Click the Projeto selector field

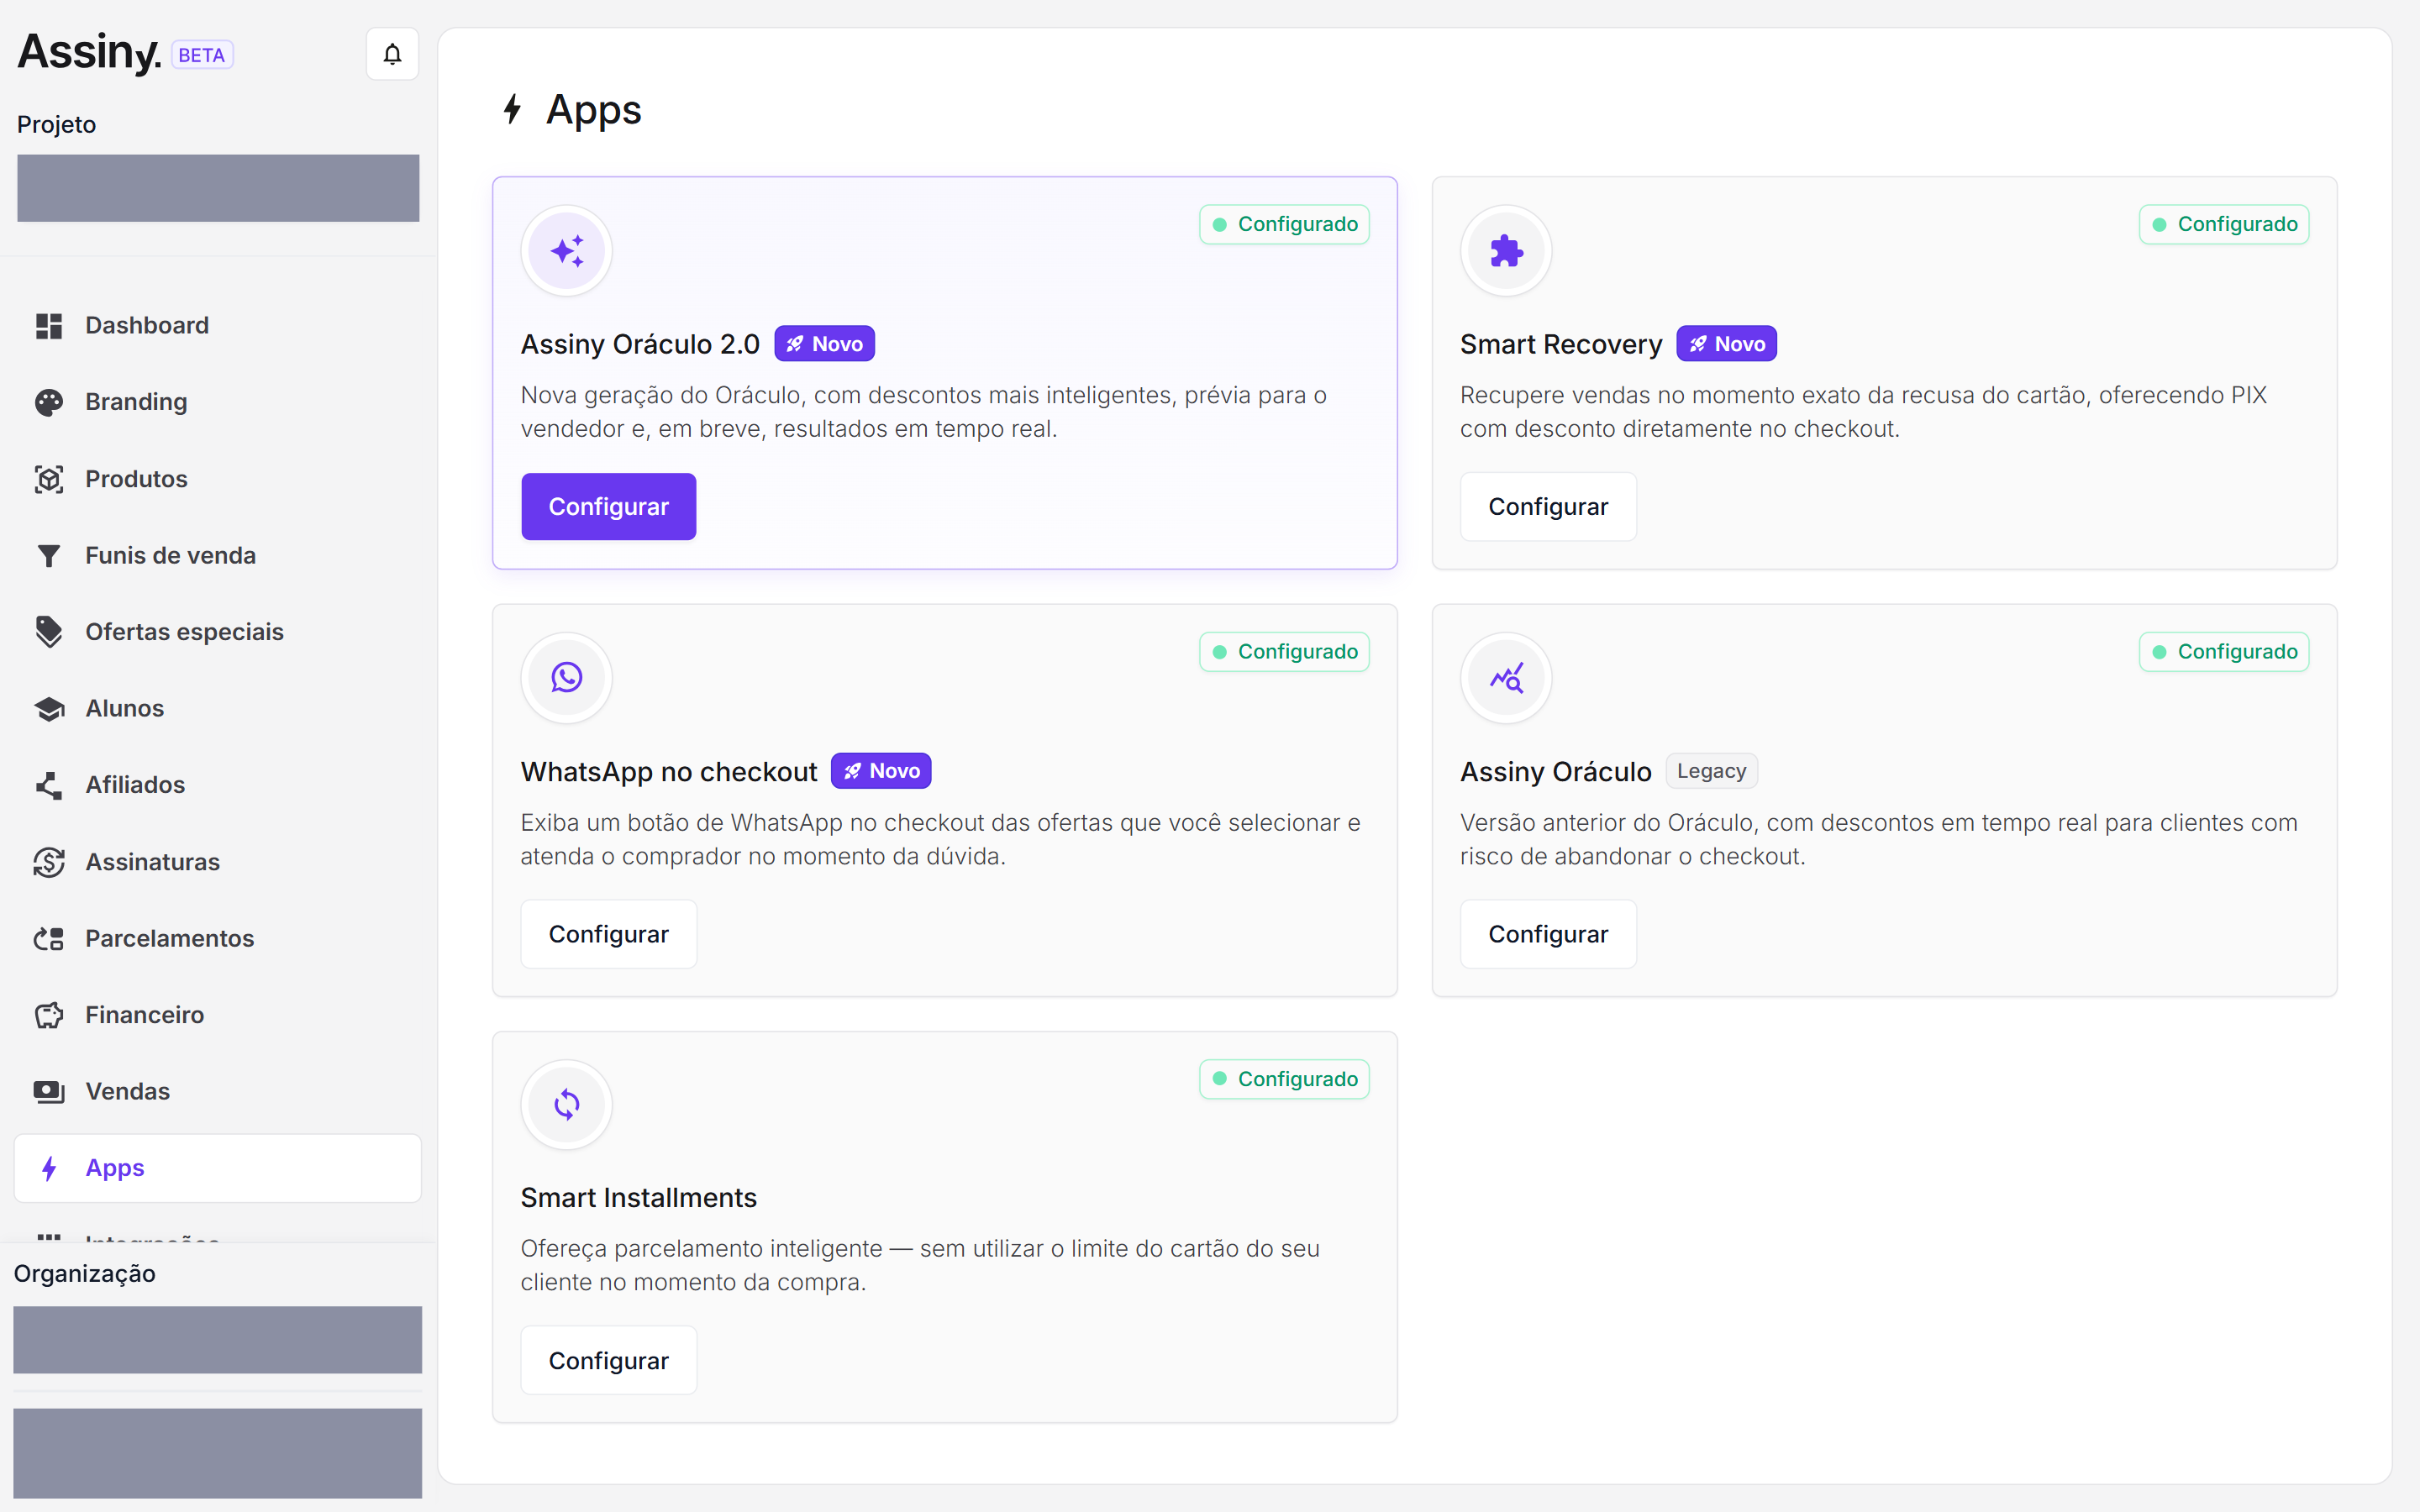[218, 188]
